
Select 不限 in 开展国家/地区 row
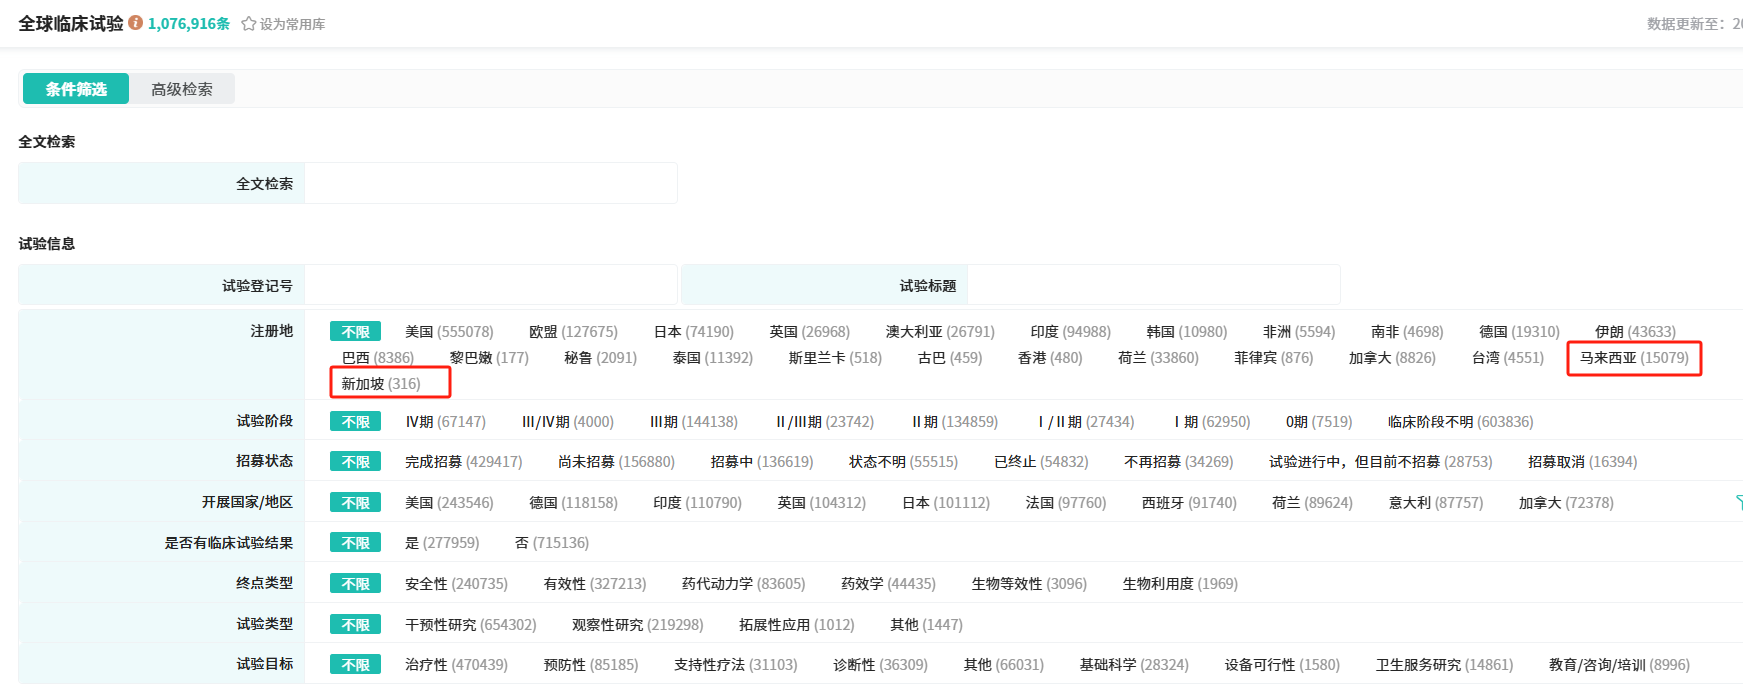point(356,503)
